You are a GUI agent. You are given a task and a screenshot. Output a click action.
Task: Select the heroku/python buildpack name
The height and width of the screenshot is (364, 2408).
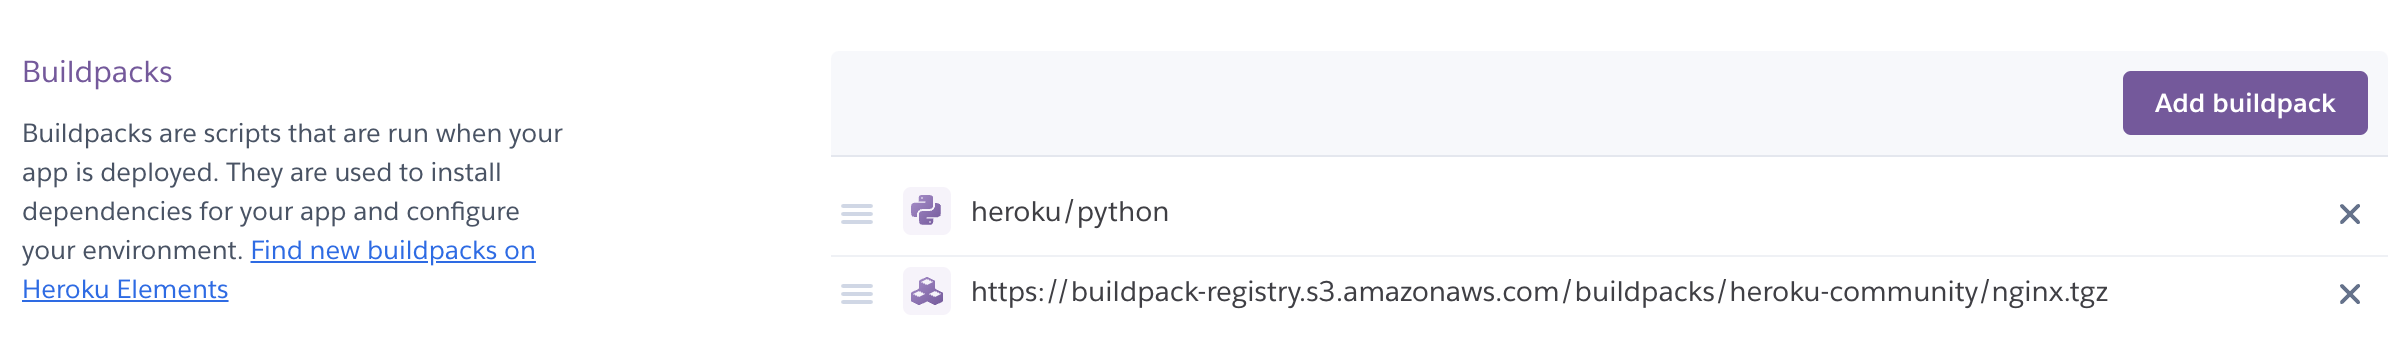[x=1070, y=212]
